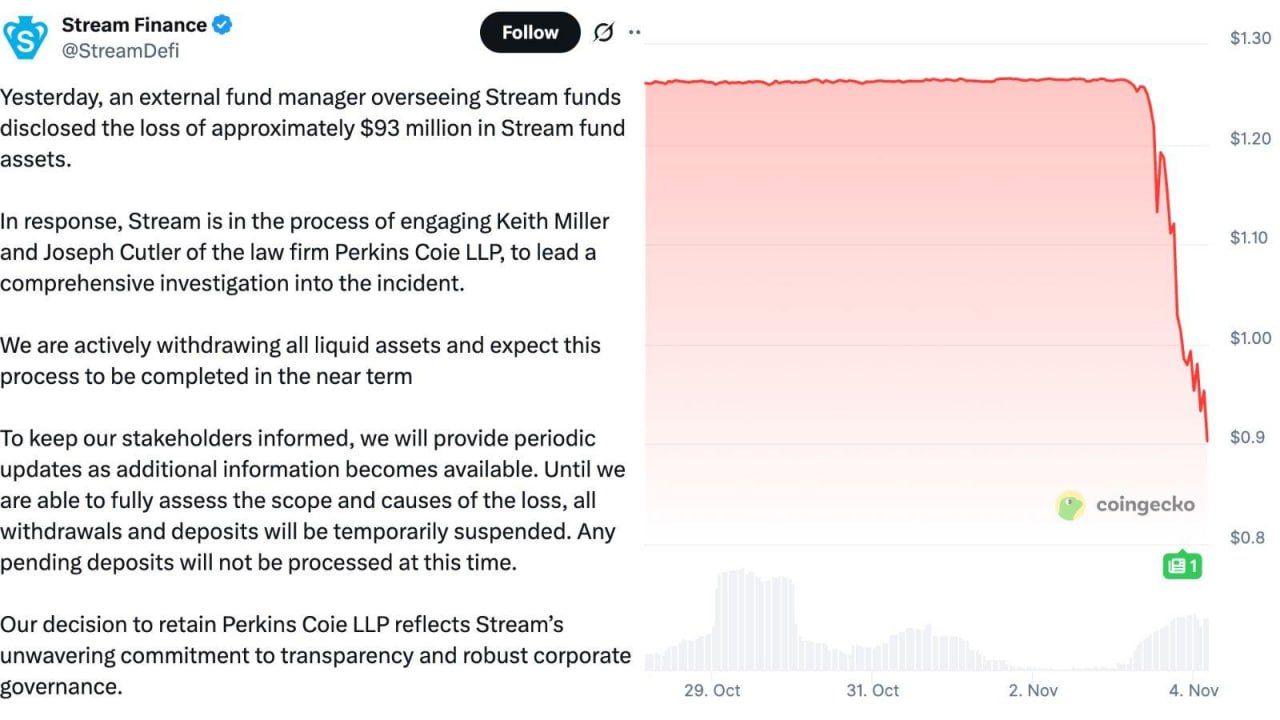Click the red price line's lowest end point
Image resolution: width=1280 pixels, height=720 pixels.
pos(1207,439)
